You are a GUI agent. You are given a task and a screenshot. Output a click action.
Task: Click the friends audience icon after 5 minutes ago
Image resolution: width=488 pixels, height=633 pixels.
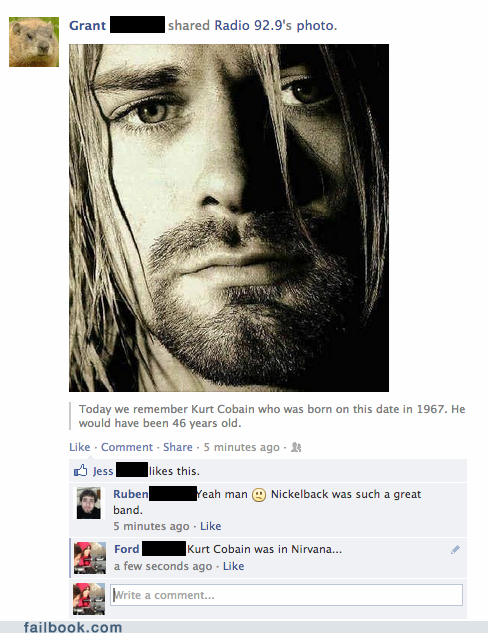pos(296,447)
